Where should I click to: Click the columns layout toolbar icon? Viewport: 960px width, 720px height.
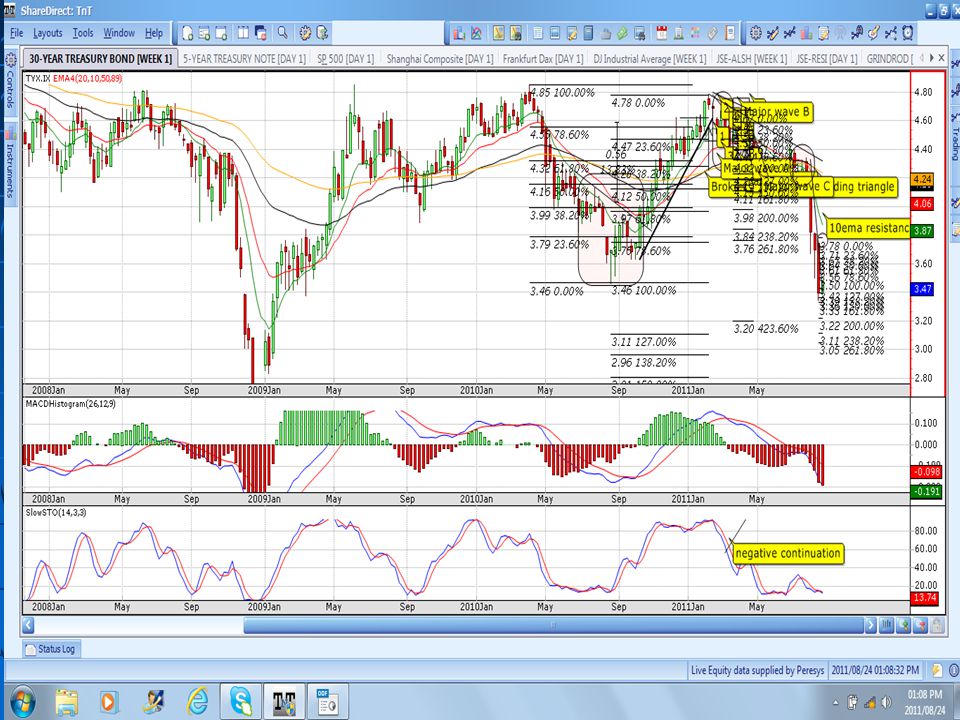point(244,32)
